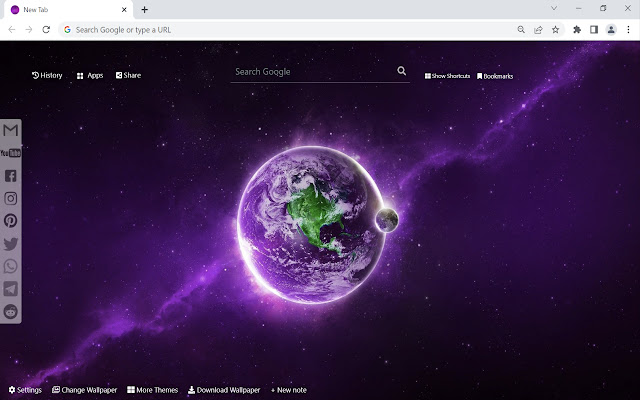
Task: Open Bookmarks list
Action: pyautogui.click(x=495, y=76)
